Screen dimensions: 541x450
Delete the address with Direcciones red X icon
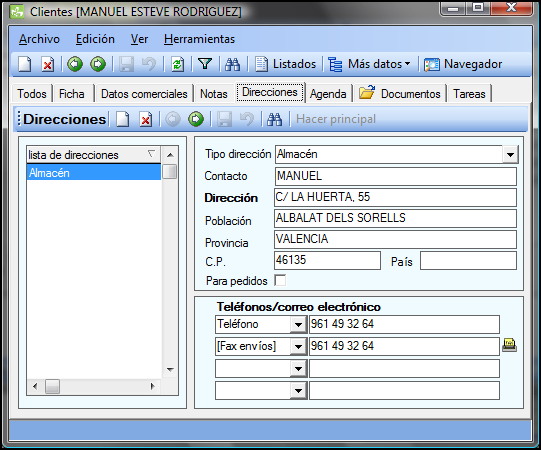tap(146, 119)
